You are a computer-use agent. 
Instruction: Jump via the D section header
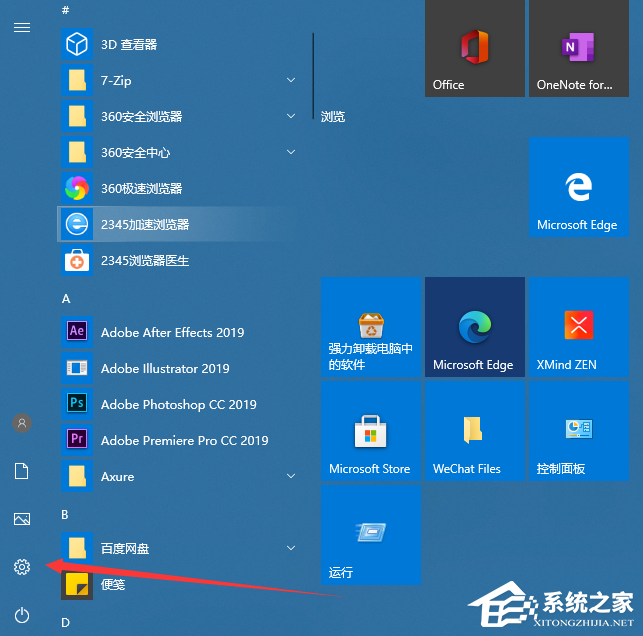pos(65,623)
